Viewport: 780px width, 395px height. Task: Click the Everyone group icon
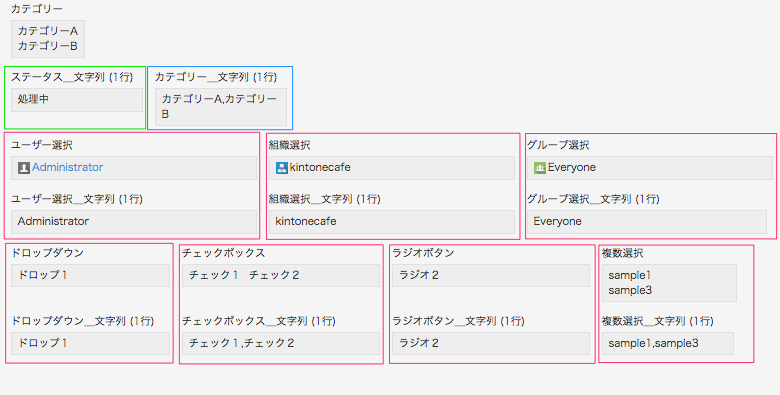pos(540,168)
